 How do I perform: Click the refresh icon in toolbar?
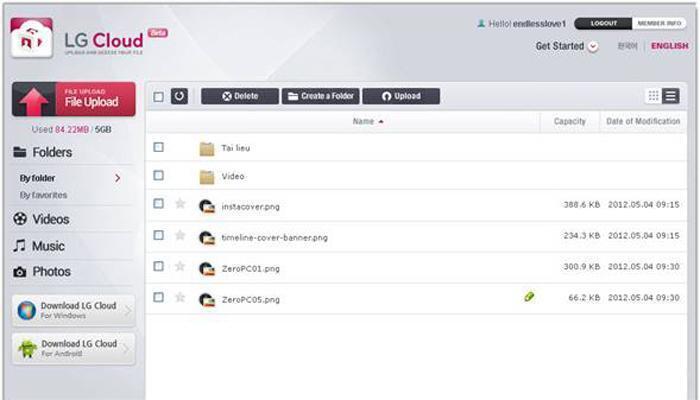click(x=179, y=96)
